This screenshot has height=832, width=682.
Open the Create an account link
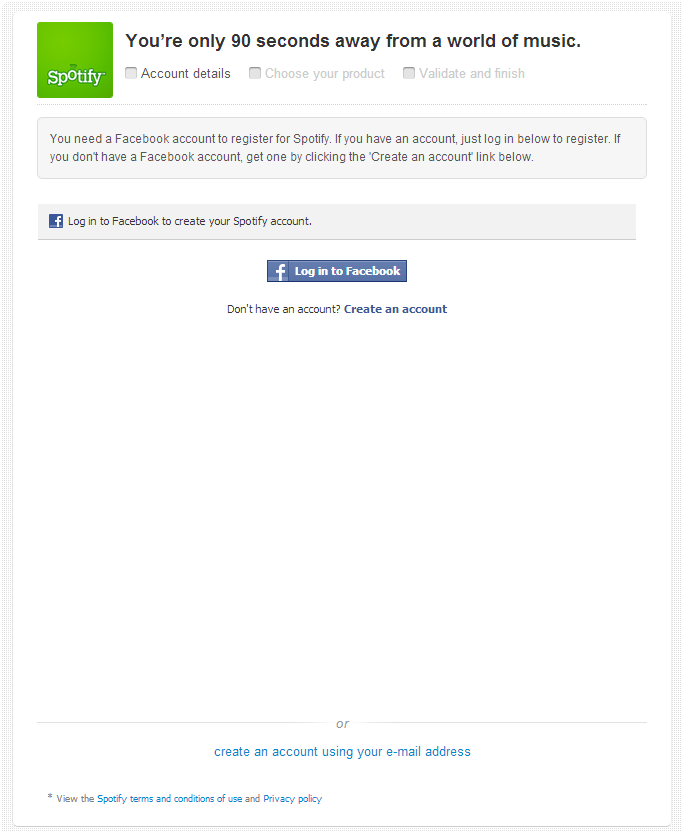395,309
